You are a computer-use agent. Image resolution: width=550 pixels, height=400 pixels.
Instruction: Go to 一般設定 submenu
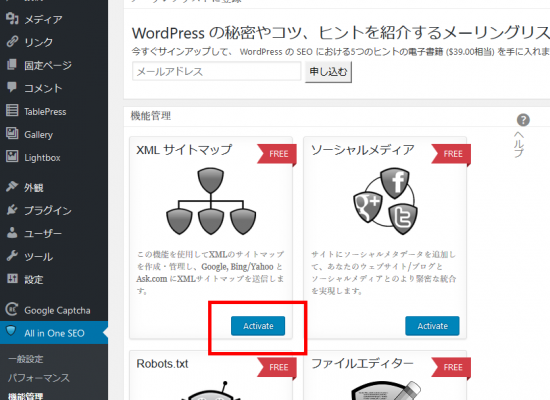25,359
